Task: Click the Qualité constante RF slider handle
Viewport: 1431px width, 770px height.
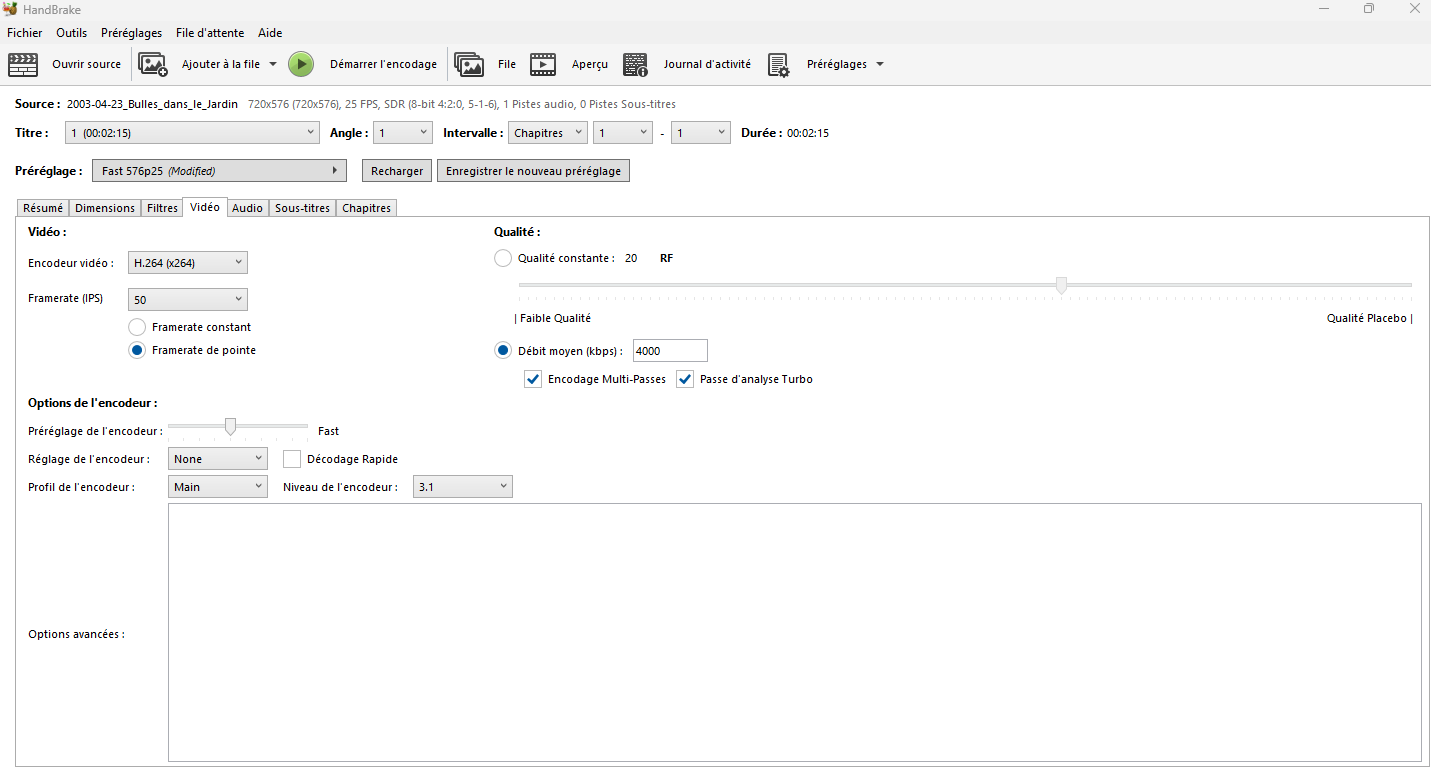Action: 1061,286
